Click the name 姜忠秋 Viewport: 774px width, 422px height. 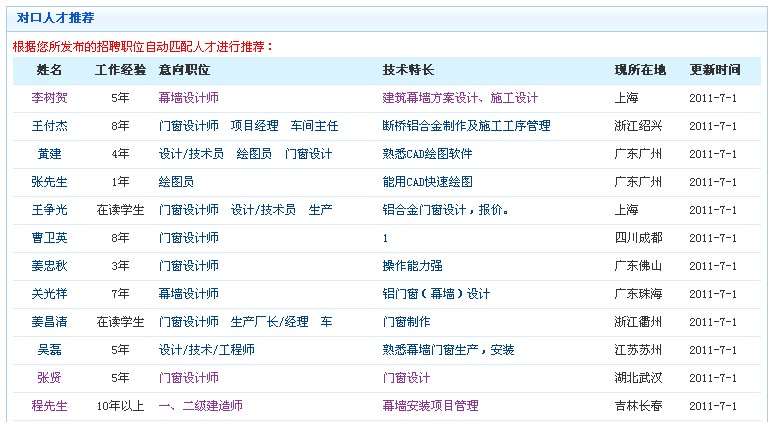[x=49, y=266]
